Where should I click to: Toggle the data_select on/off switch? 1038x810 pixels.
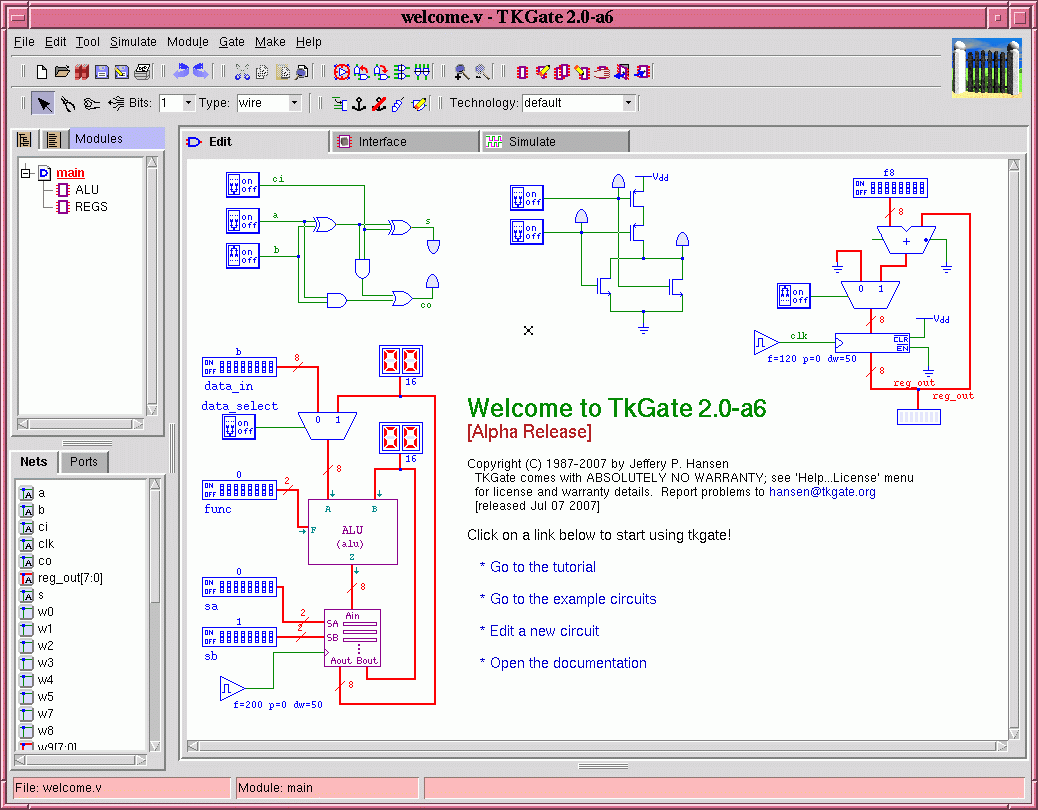click(x=240, y=427)
